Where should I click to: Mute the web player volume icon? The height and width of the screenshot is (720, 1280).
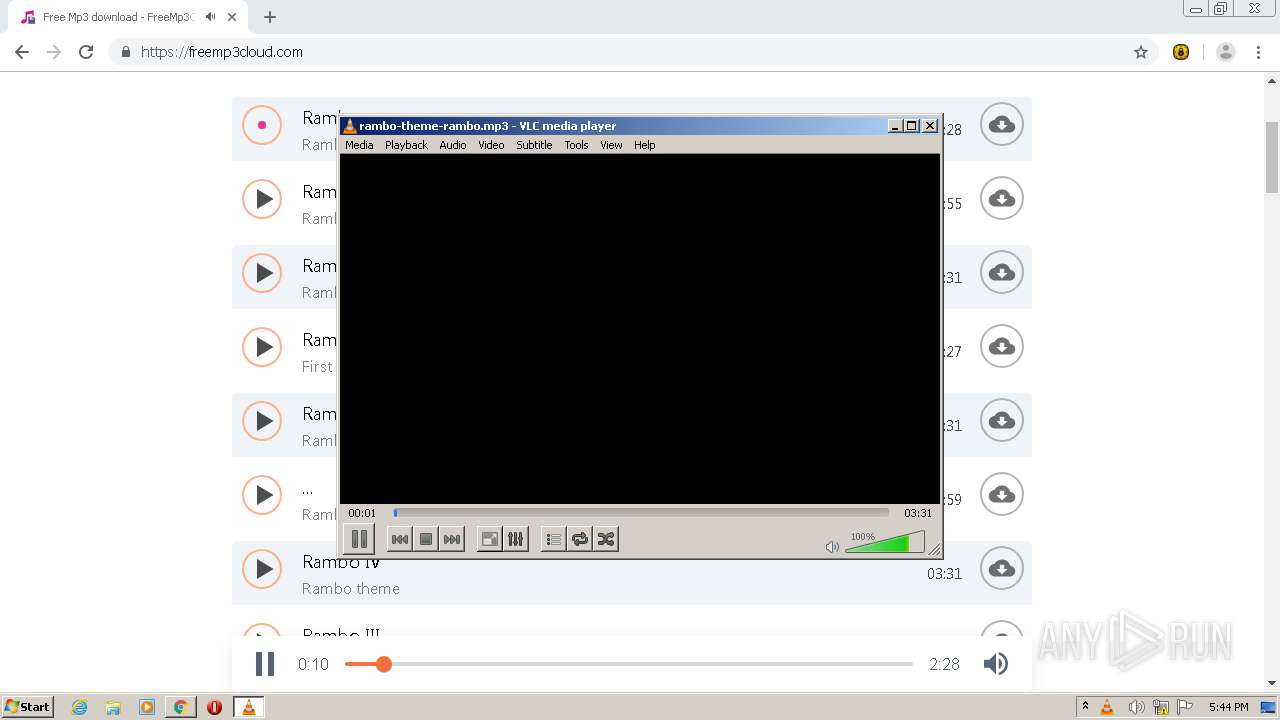click(x=995, y=664)
